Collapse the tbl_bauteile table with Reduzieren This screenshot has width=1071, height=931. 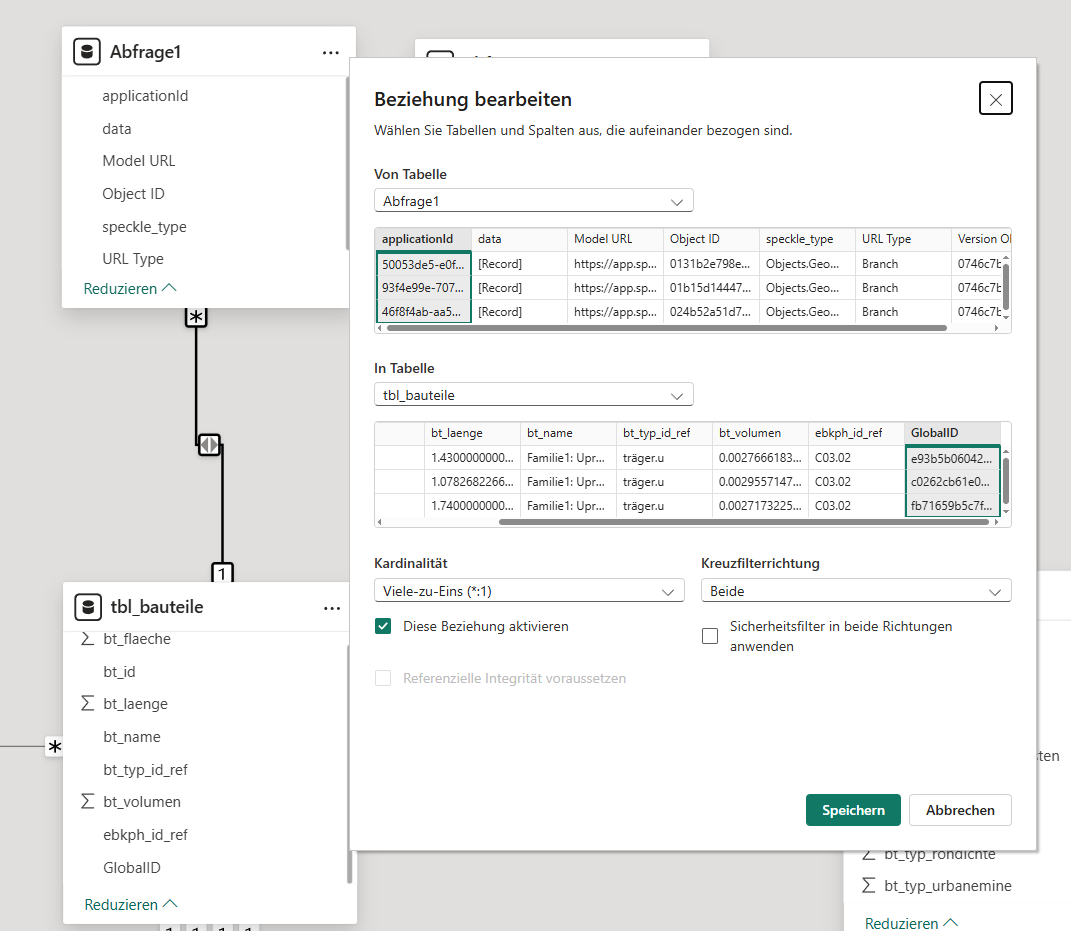(x=131, y=904)
